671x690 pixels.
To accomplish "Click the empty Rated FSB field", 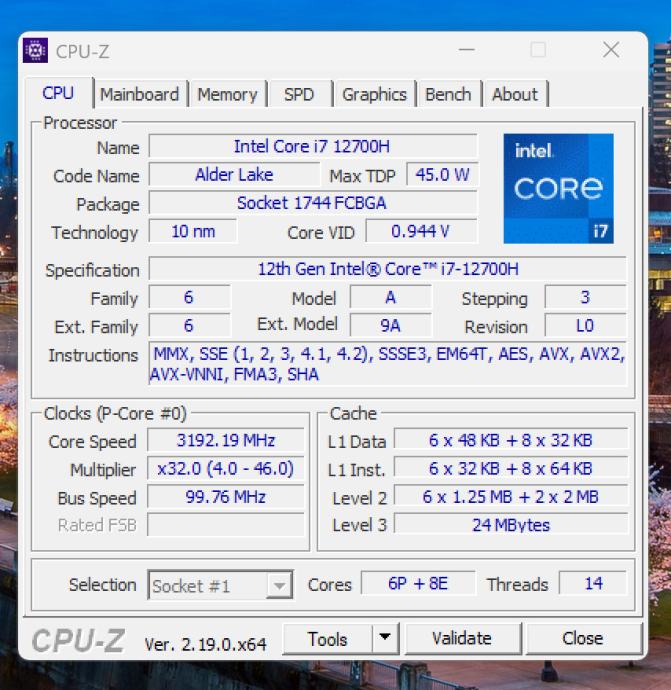I will (226, 525).
